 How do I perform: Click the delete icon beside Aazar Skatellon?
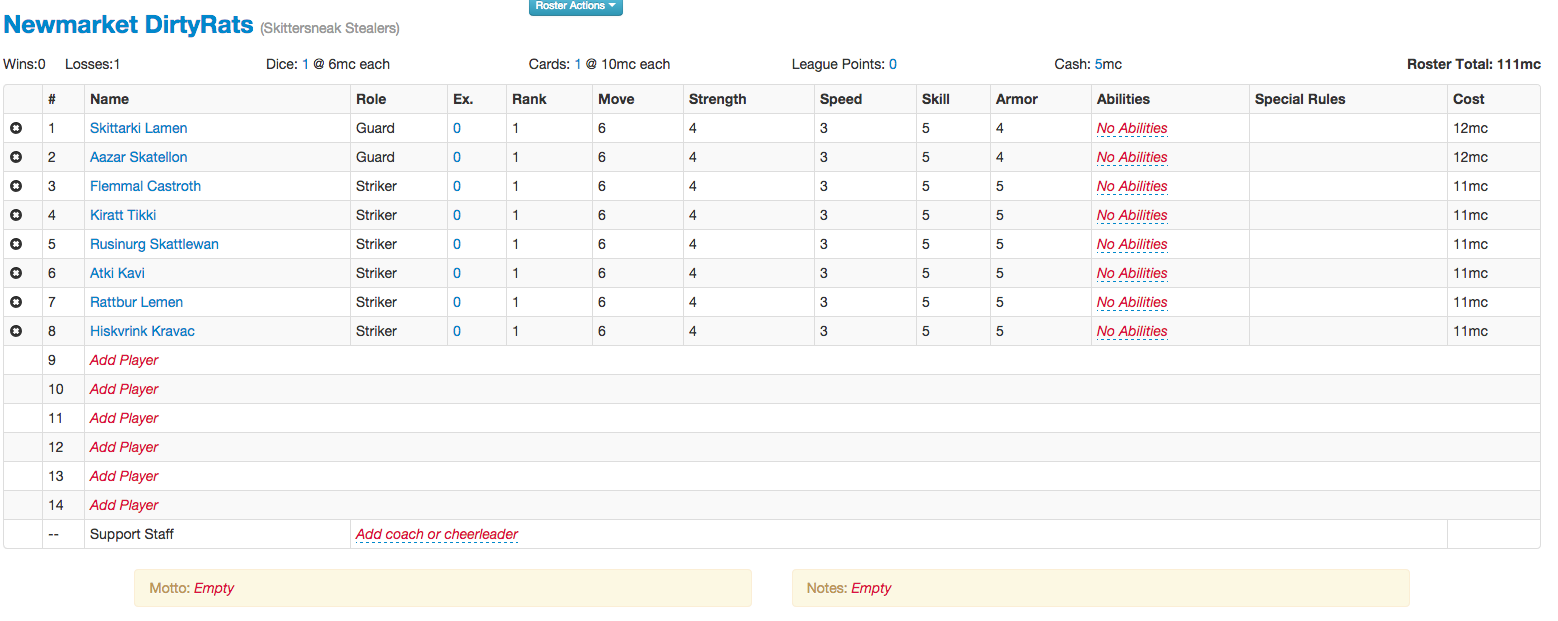pyautogui.click(x=16, y=158)
